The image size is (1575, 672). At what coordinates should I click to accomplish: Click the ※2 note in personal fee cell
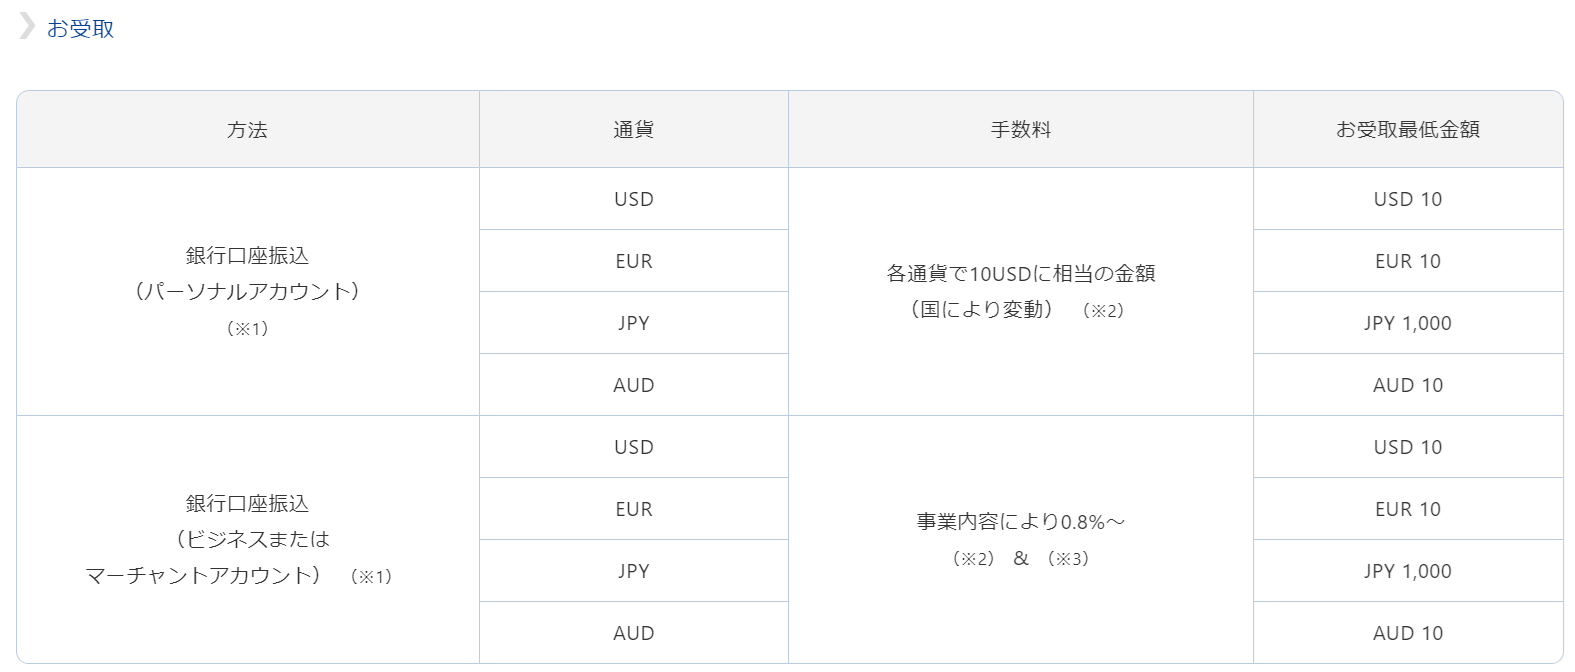tap(1103, 310)
